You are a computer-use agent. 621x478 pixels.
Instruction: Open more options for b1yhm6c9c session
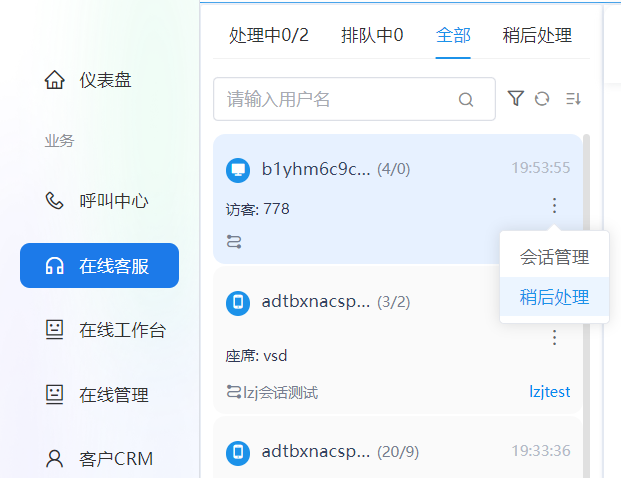pos(554,206)
